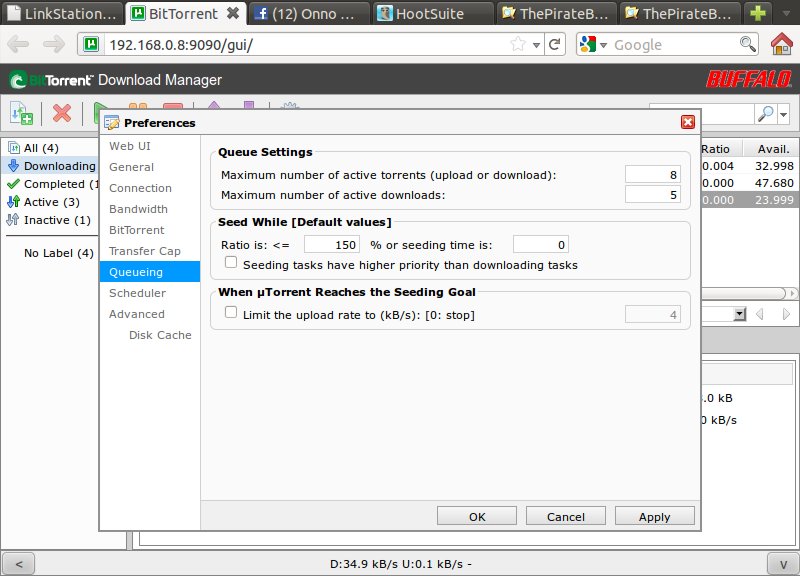Click the Add Torrent toolbar icon
The width and height of the screenshot is (800, 576).
coord(21,113)
